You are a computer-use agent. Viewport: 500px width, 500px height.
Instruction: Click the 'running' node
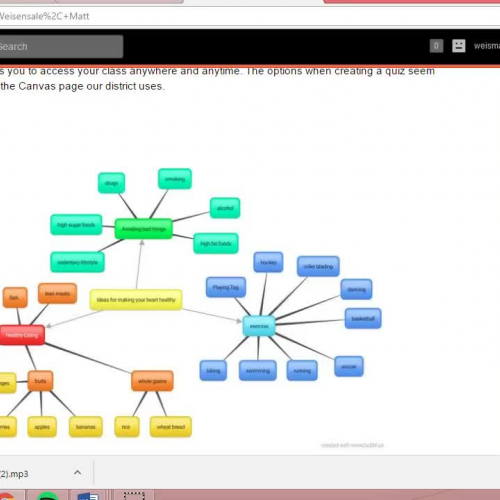pos(302,370)
